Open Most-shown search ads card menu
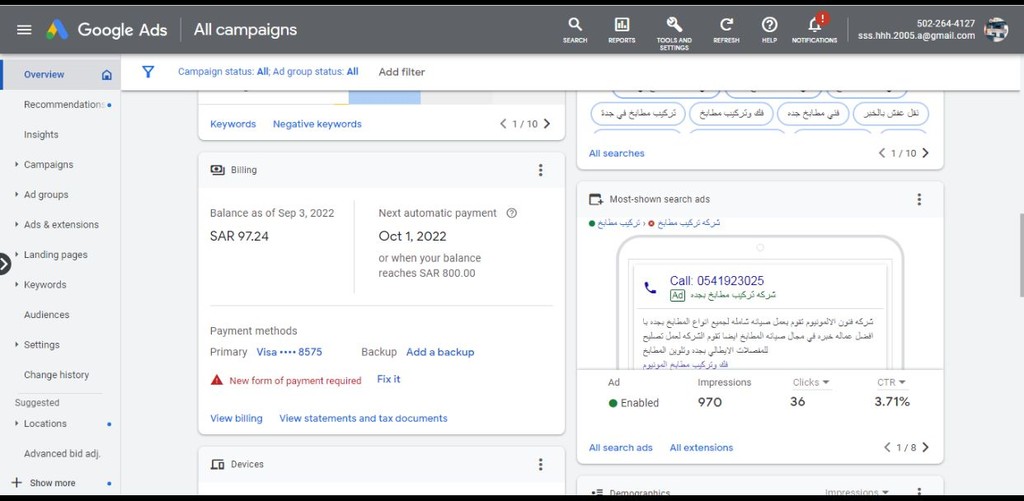1024x501 pixels. click(x=919, y=199)
